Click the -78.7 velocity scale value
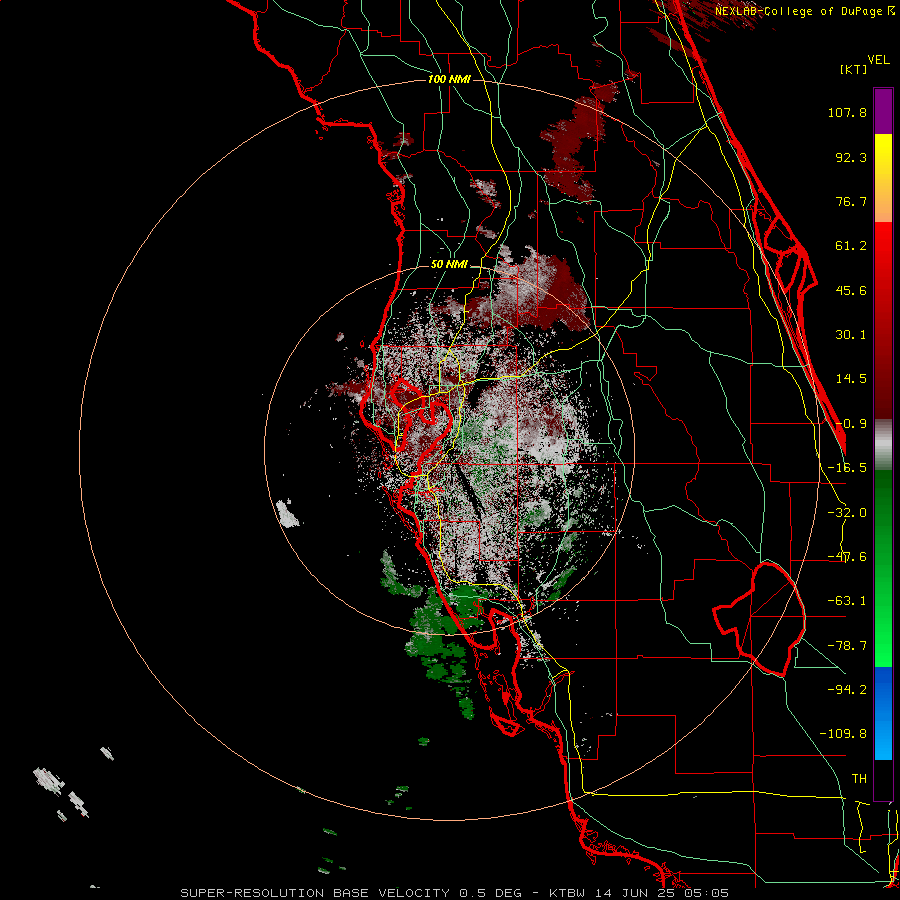The width and height of the screenshot is (900, 900). tap(847, 646)
